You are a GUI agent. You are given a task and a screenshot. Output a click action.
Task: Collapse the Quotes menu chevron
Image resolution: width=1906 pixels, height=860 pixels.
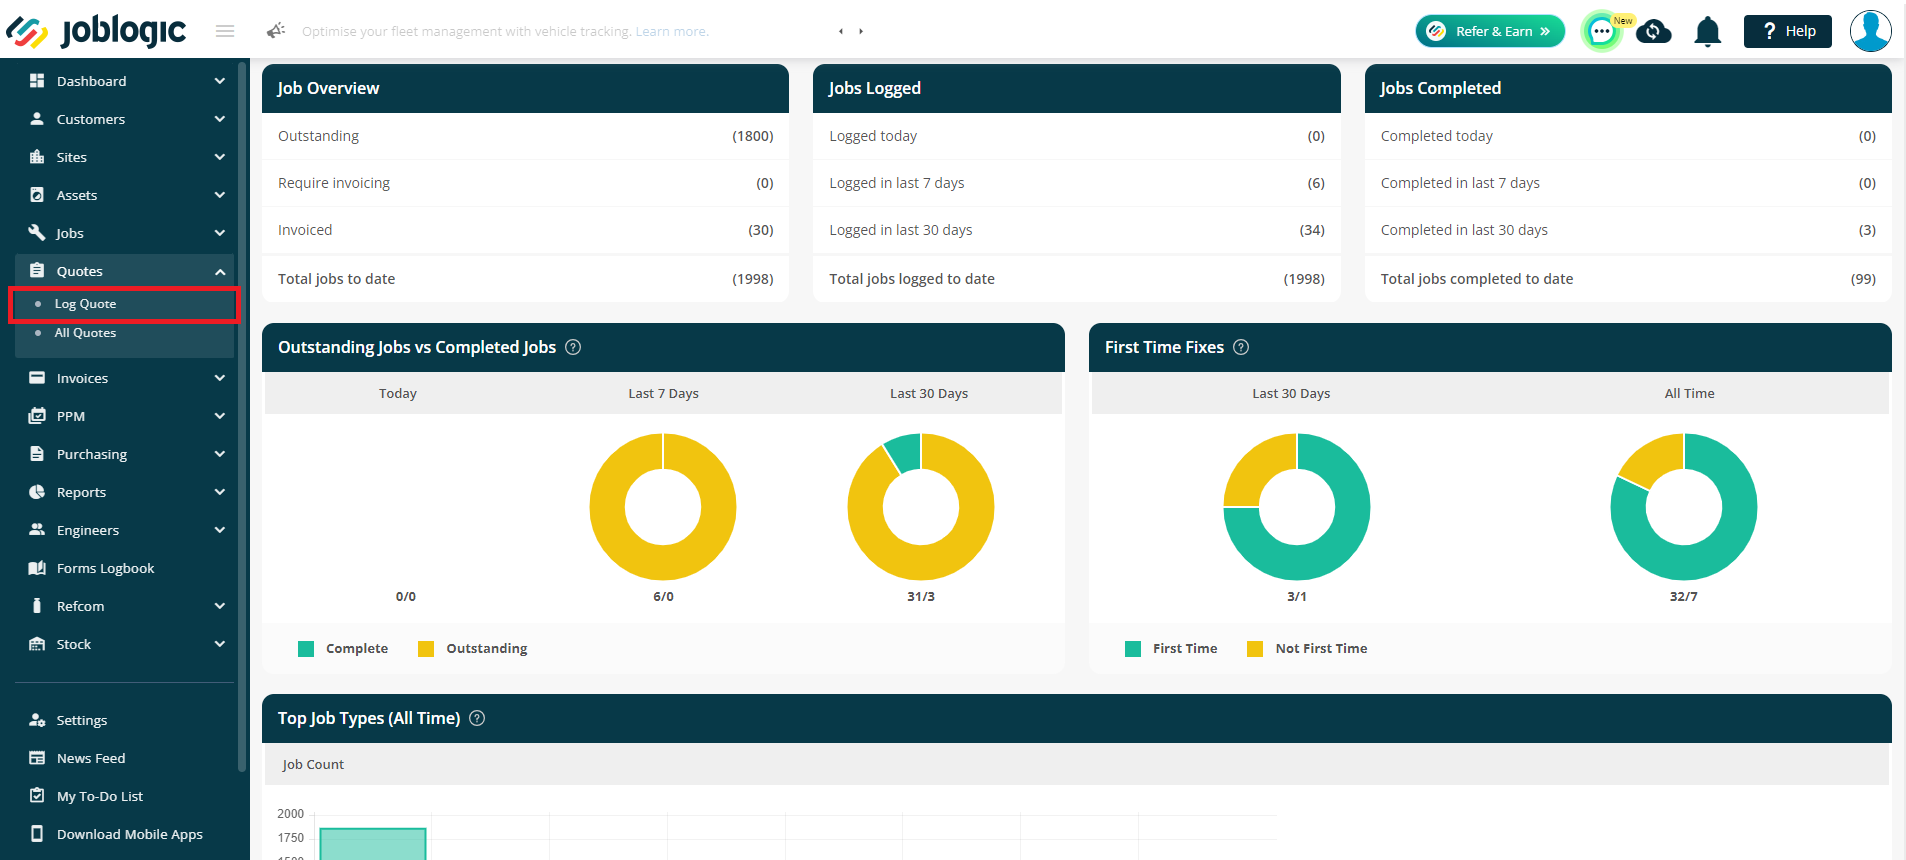220,271
